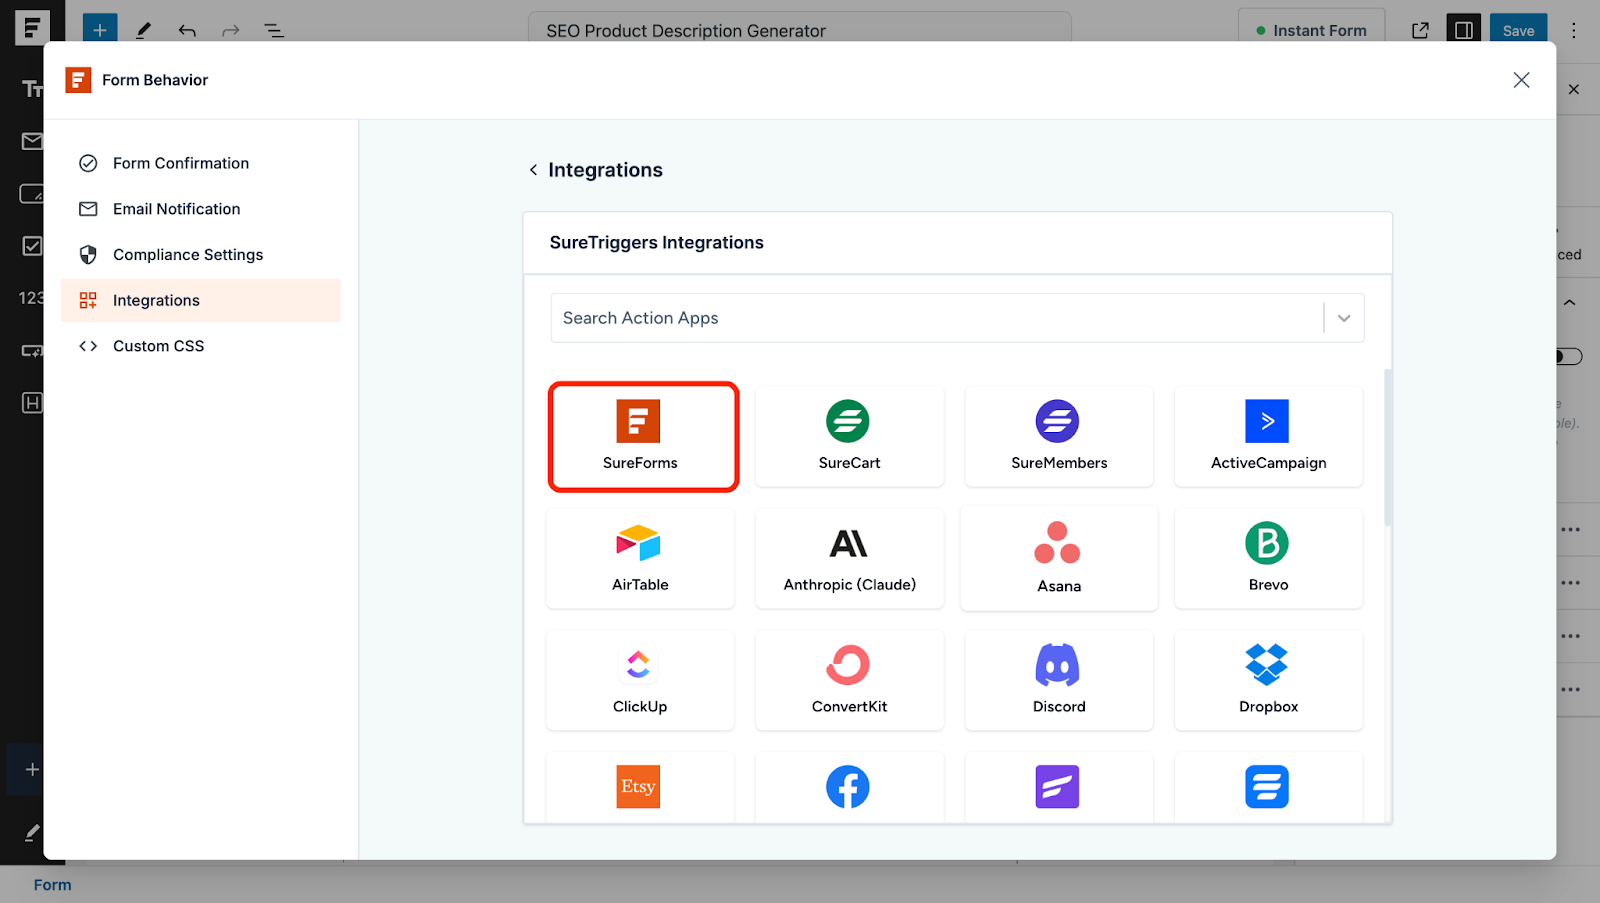Enable the toggle in the right panel

pyautogui.click(x=1567, y=356)
